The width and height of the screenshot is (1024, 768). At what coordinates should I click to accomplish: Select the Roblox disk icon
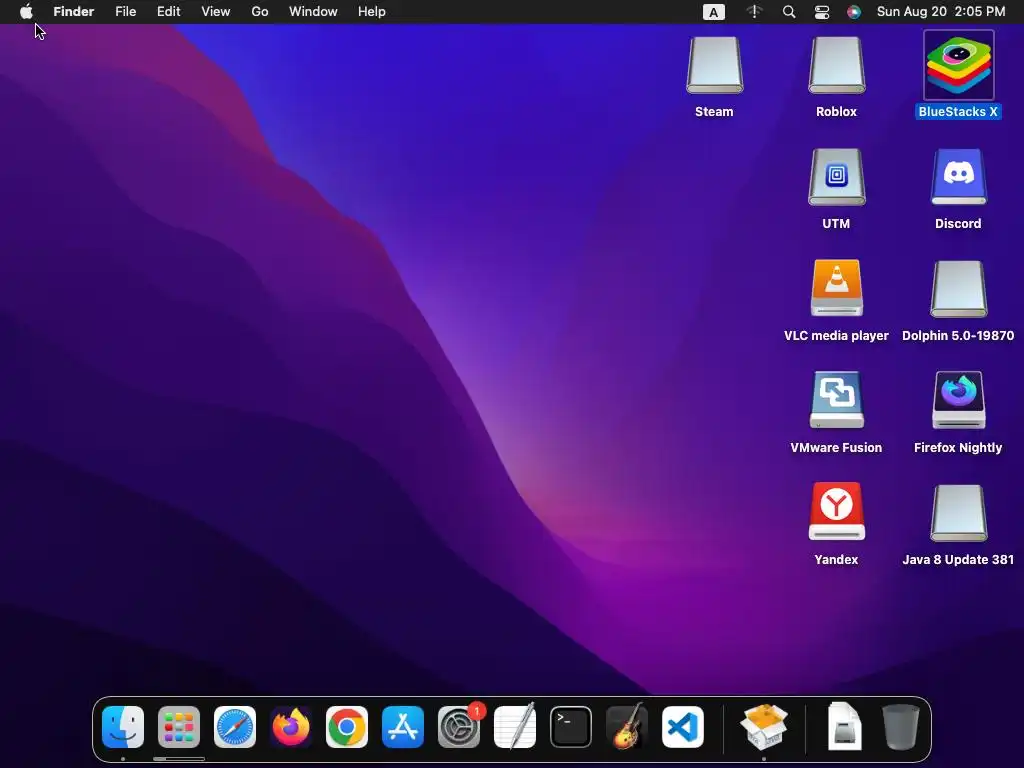coord(837,65)
